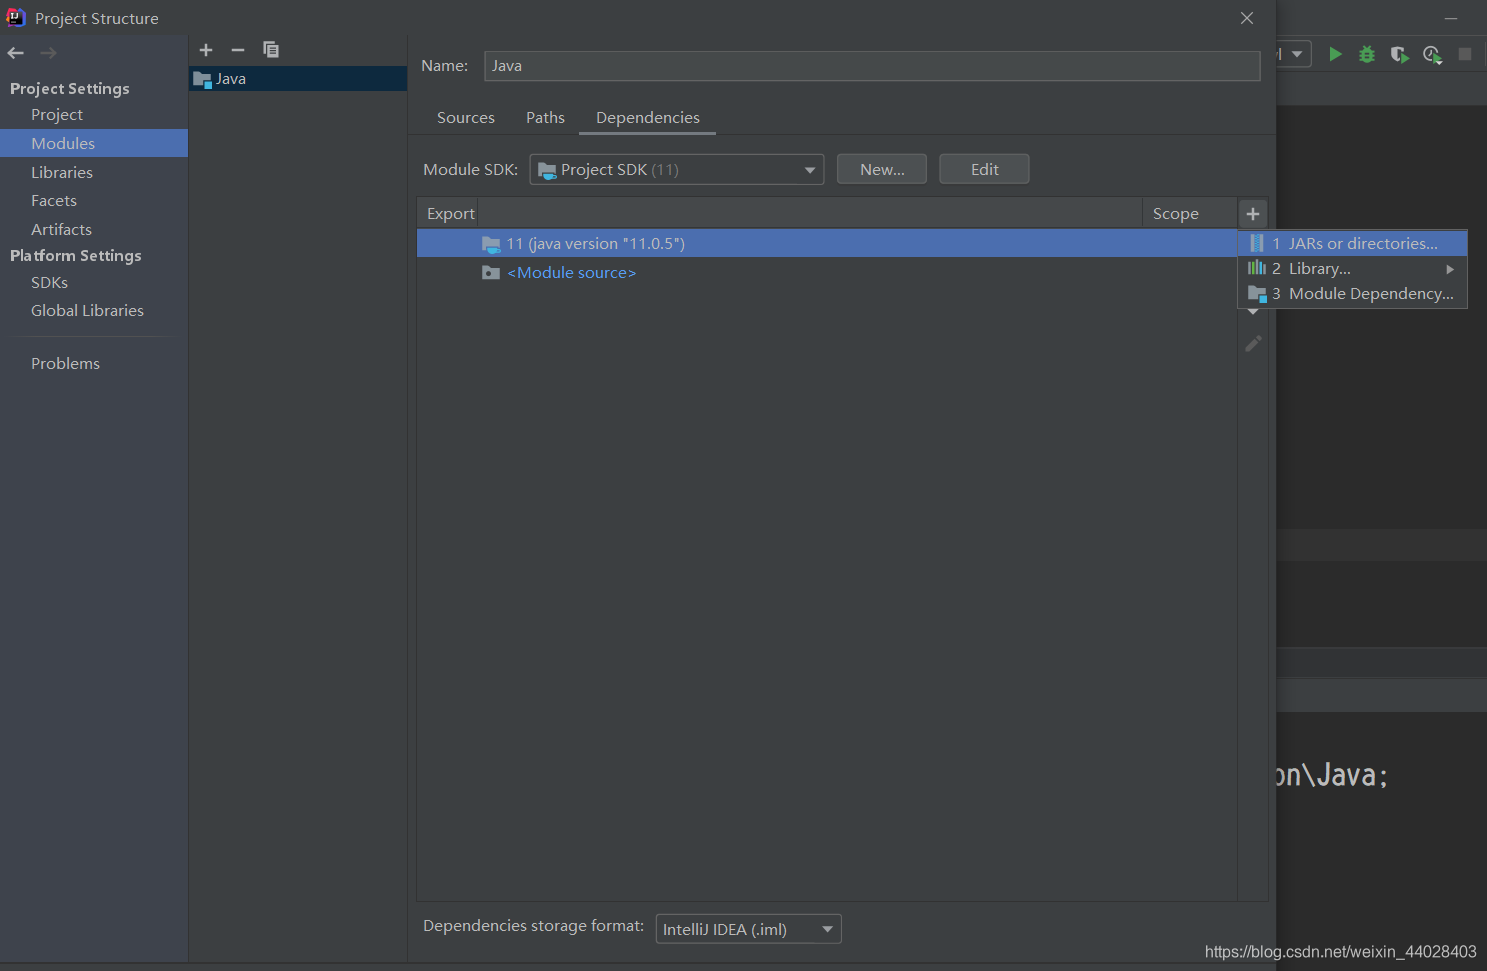Open the Module SDK dropdown
This screenshot has height=971, width=1487.
point(677,170)
